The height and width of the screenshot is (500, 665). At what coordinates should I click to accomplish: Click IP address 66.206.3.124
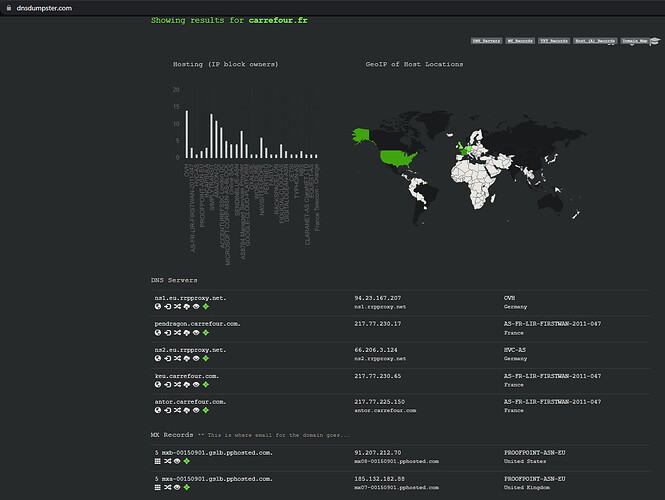(x=376, y=350)
